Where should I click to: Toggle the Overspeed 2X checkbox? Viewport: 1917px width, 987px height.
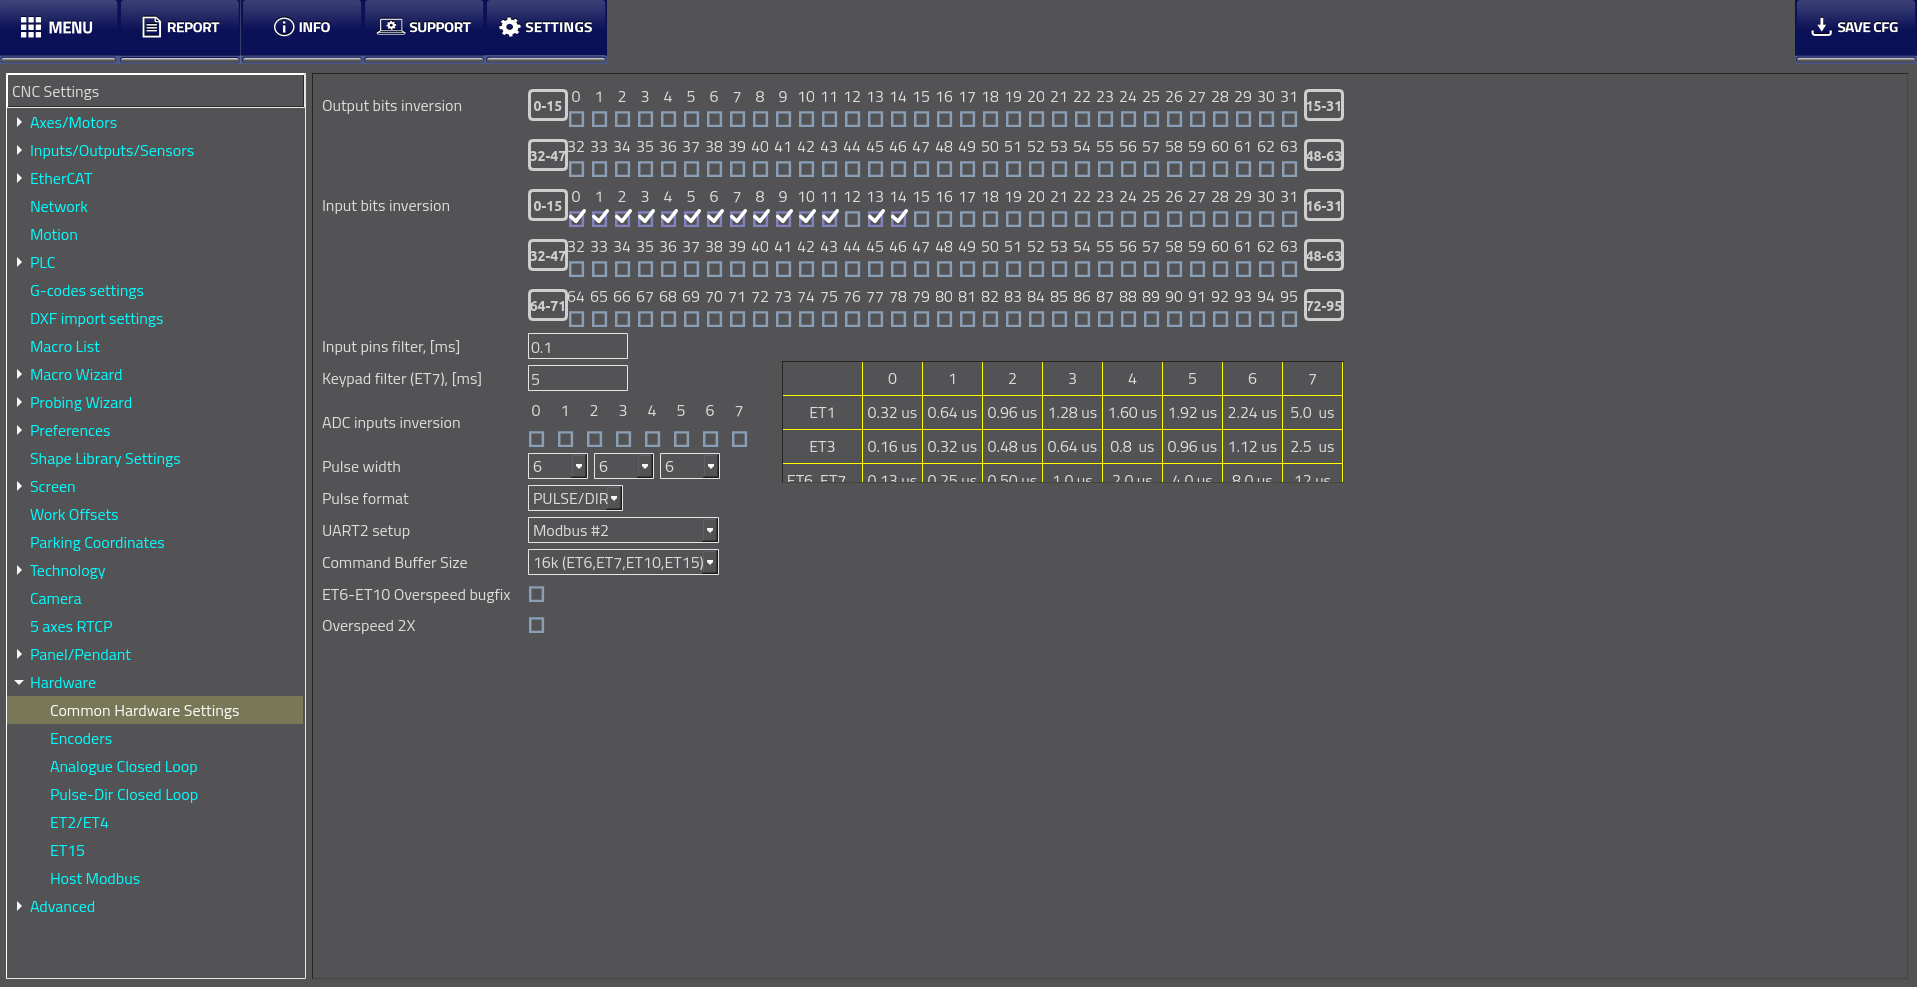(537, 626)
